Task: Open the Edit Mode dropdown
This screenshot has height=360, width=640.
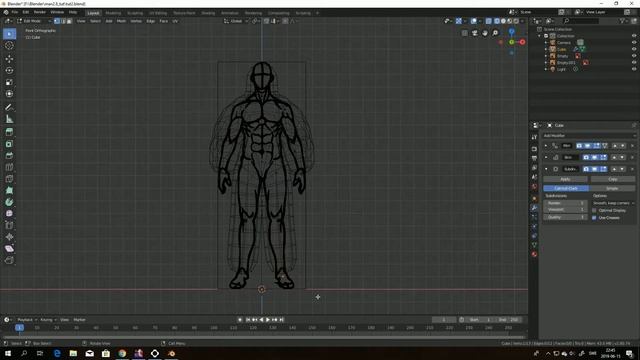Action: (34, 21)
